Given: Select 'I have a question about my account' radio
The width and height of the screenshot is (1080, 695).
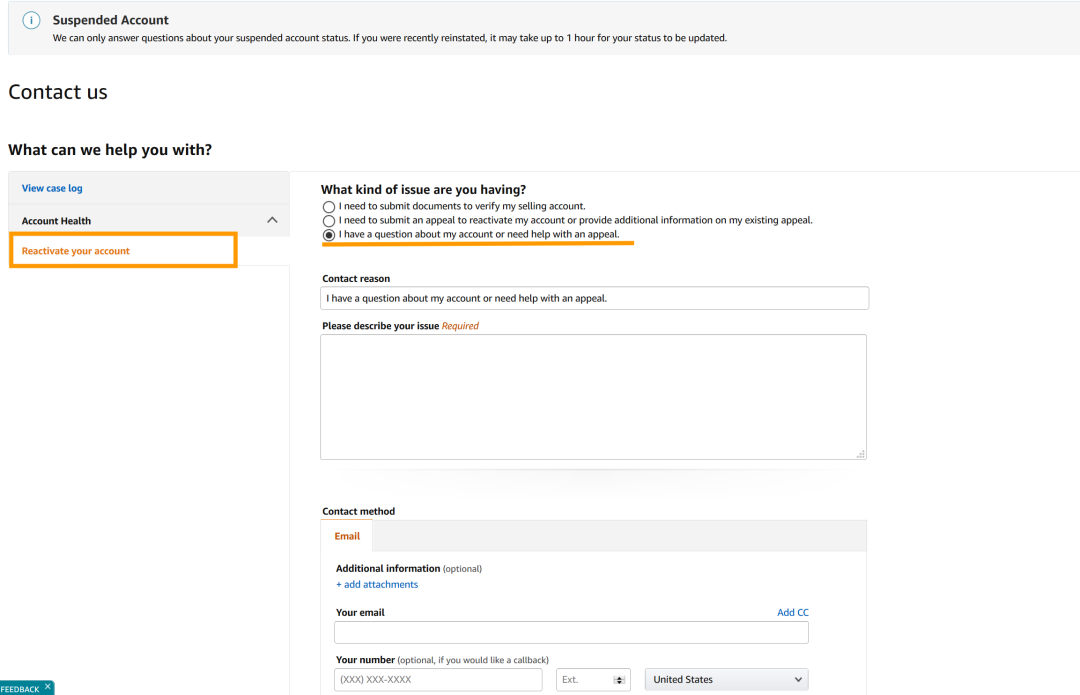Looking at the screenshot, I should tap(329, 235).
